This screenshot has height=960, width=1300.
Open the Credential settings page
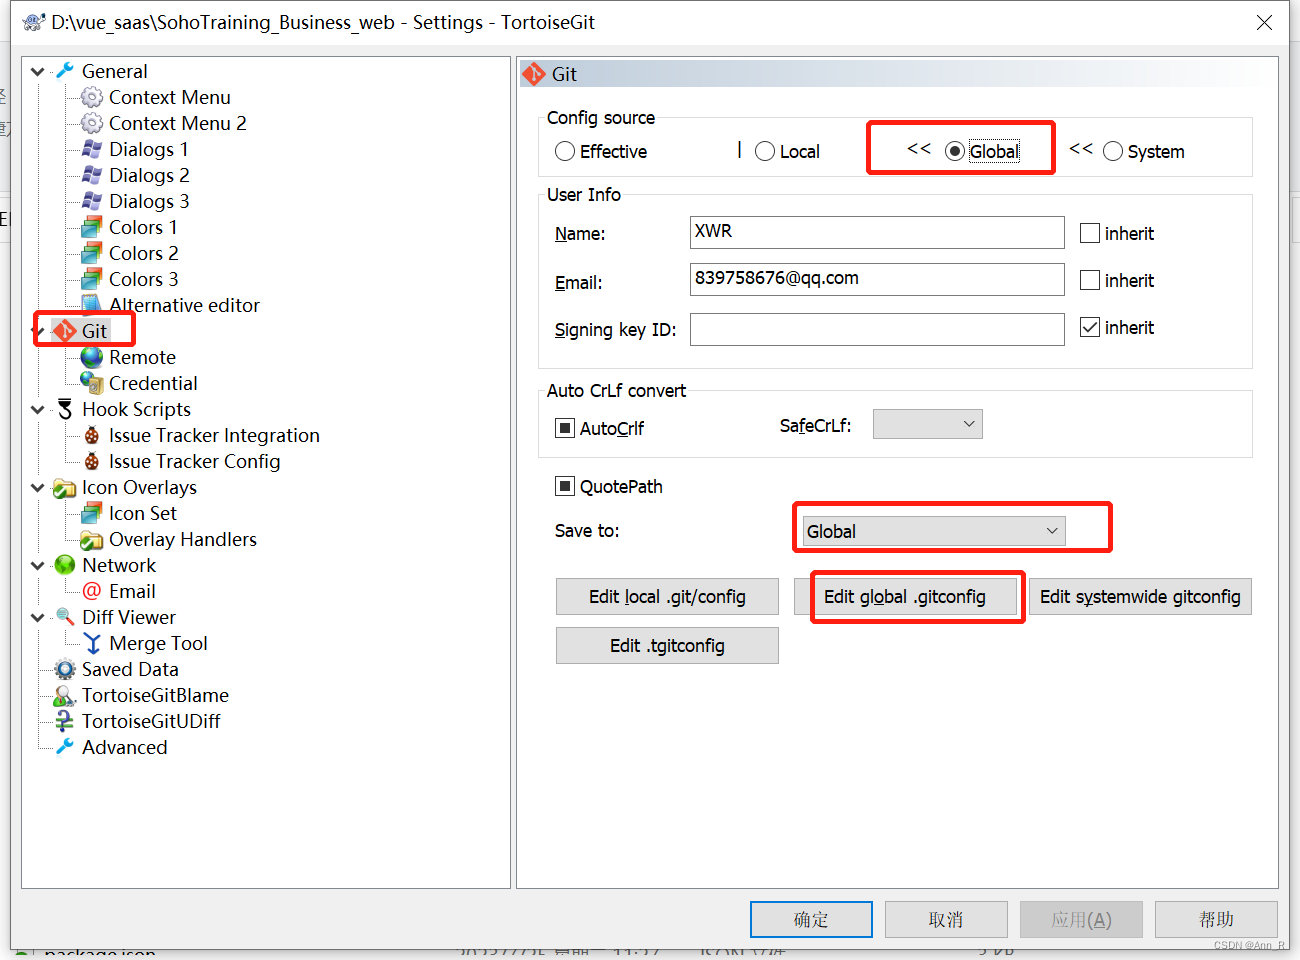[x=153, y=383]
